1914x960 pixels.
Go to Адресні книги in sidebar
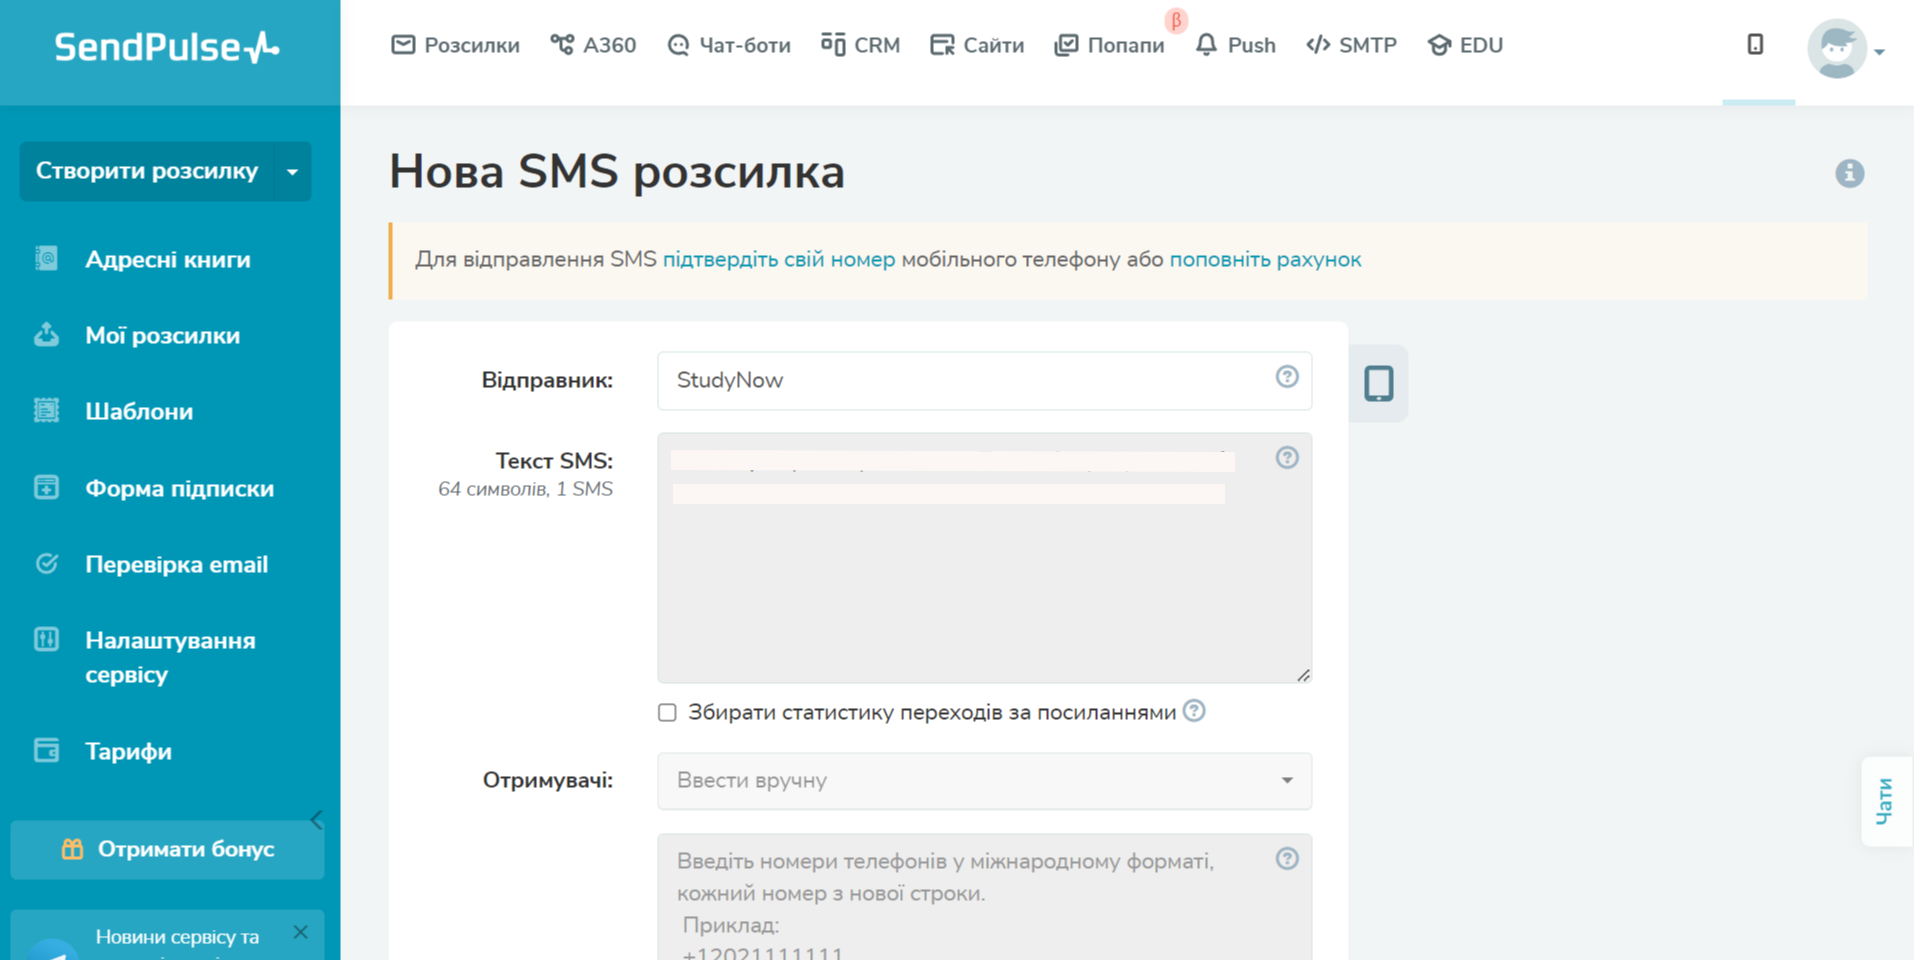tap(167, 259)
